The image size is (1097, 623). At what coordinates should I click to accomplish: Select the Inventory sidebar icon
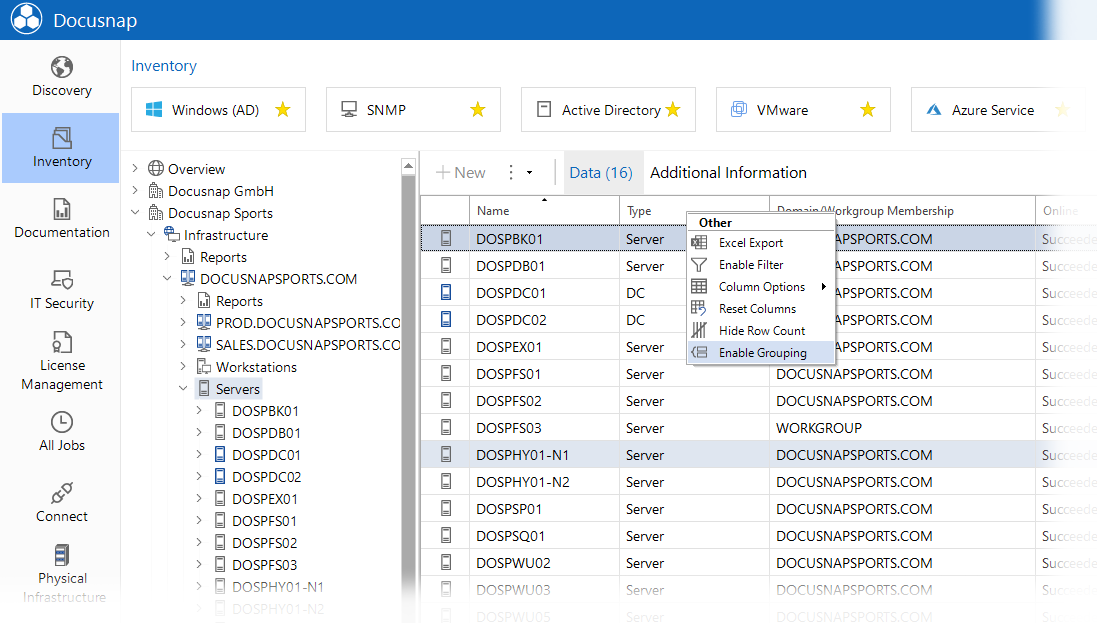tap(62, 138)
